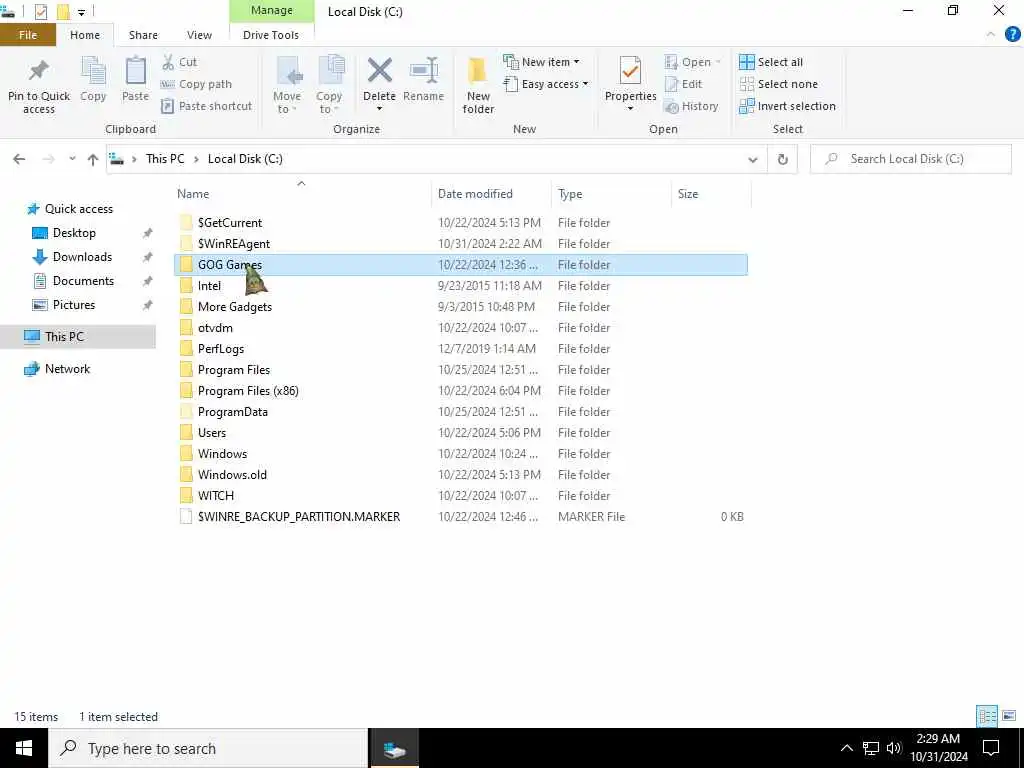Screen dimensions: 1024x768
Task: Delete the selected GOG Games folder
Action: click(x=379, y=78)
